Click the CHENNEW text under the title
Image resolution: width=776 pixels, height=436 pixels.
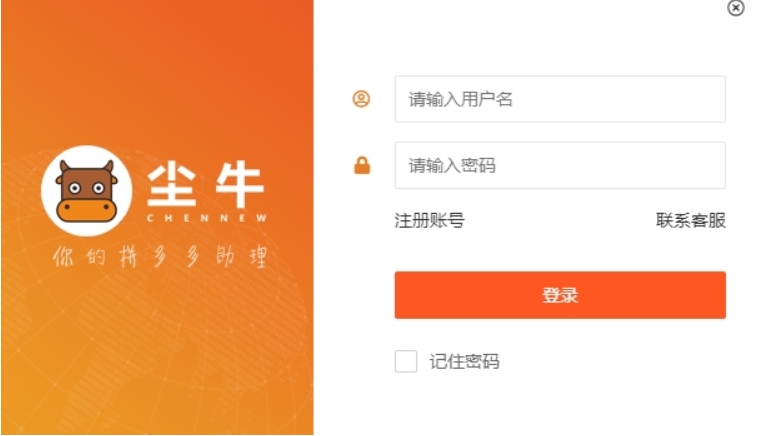[207, 218]
